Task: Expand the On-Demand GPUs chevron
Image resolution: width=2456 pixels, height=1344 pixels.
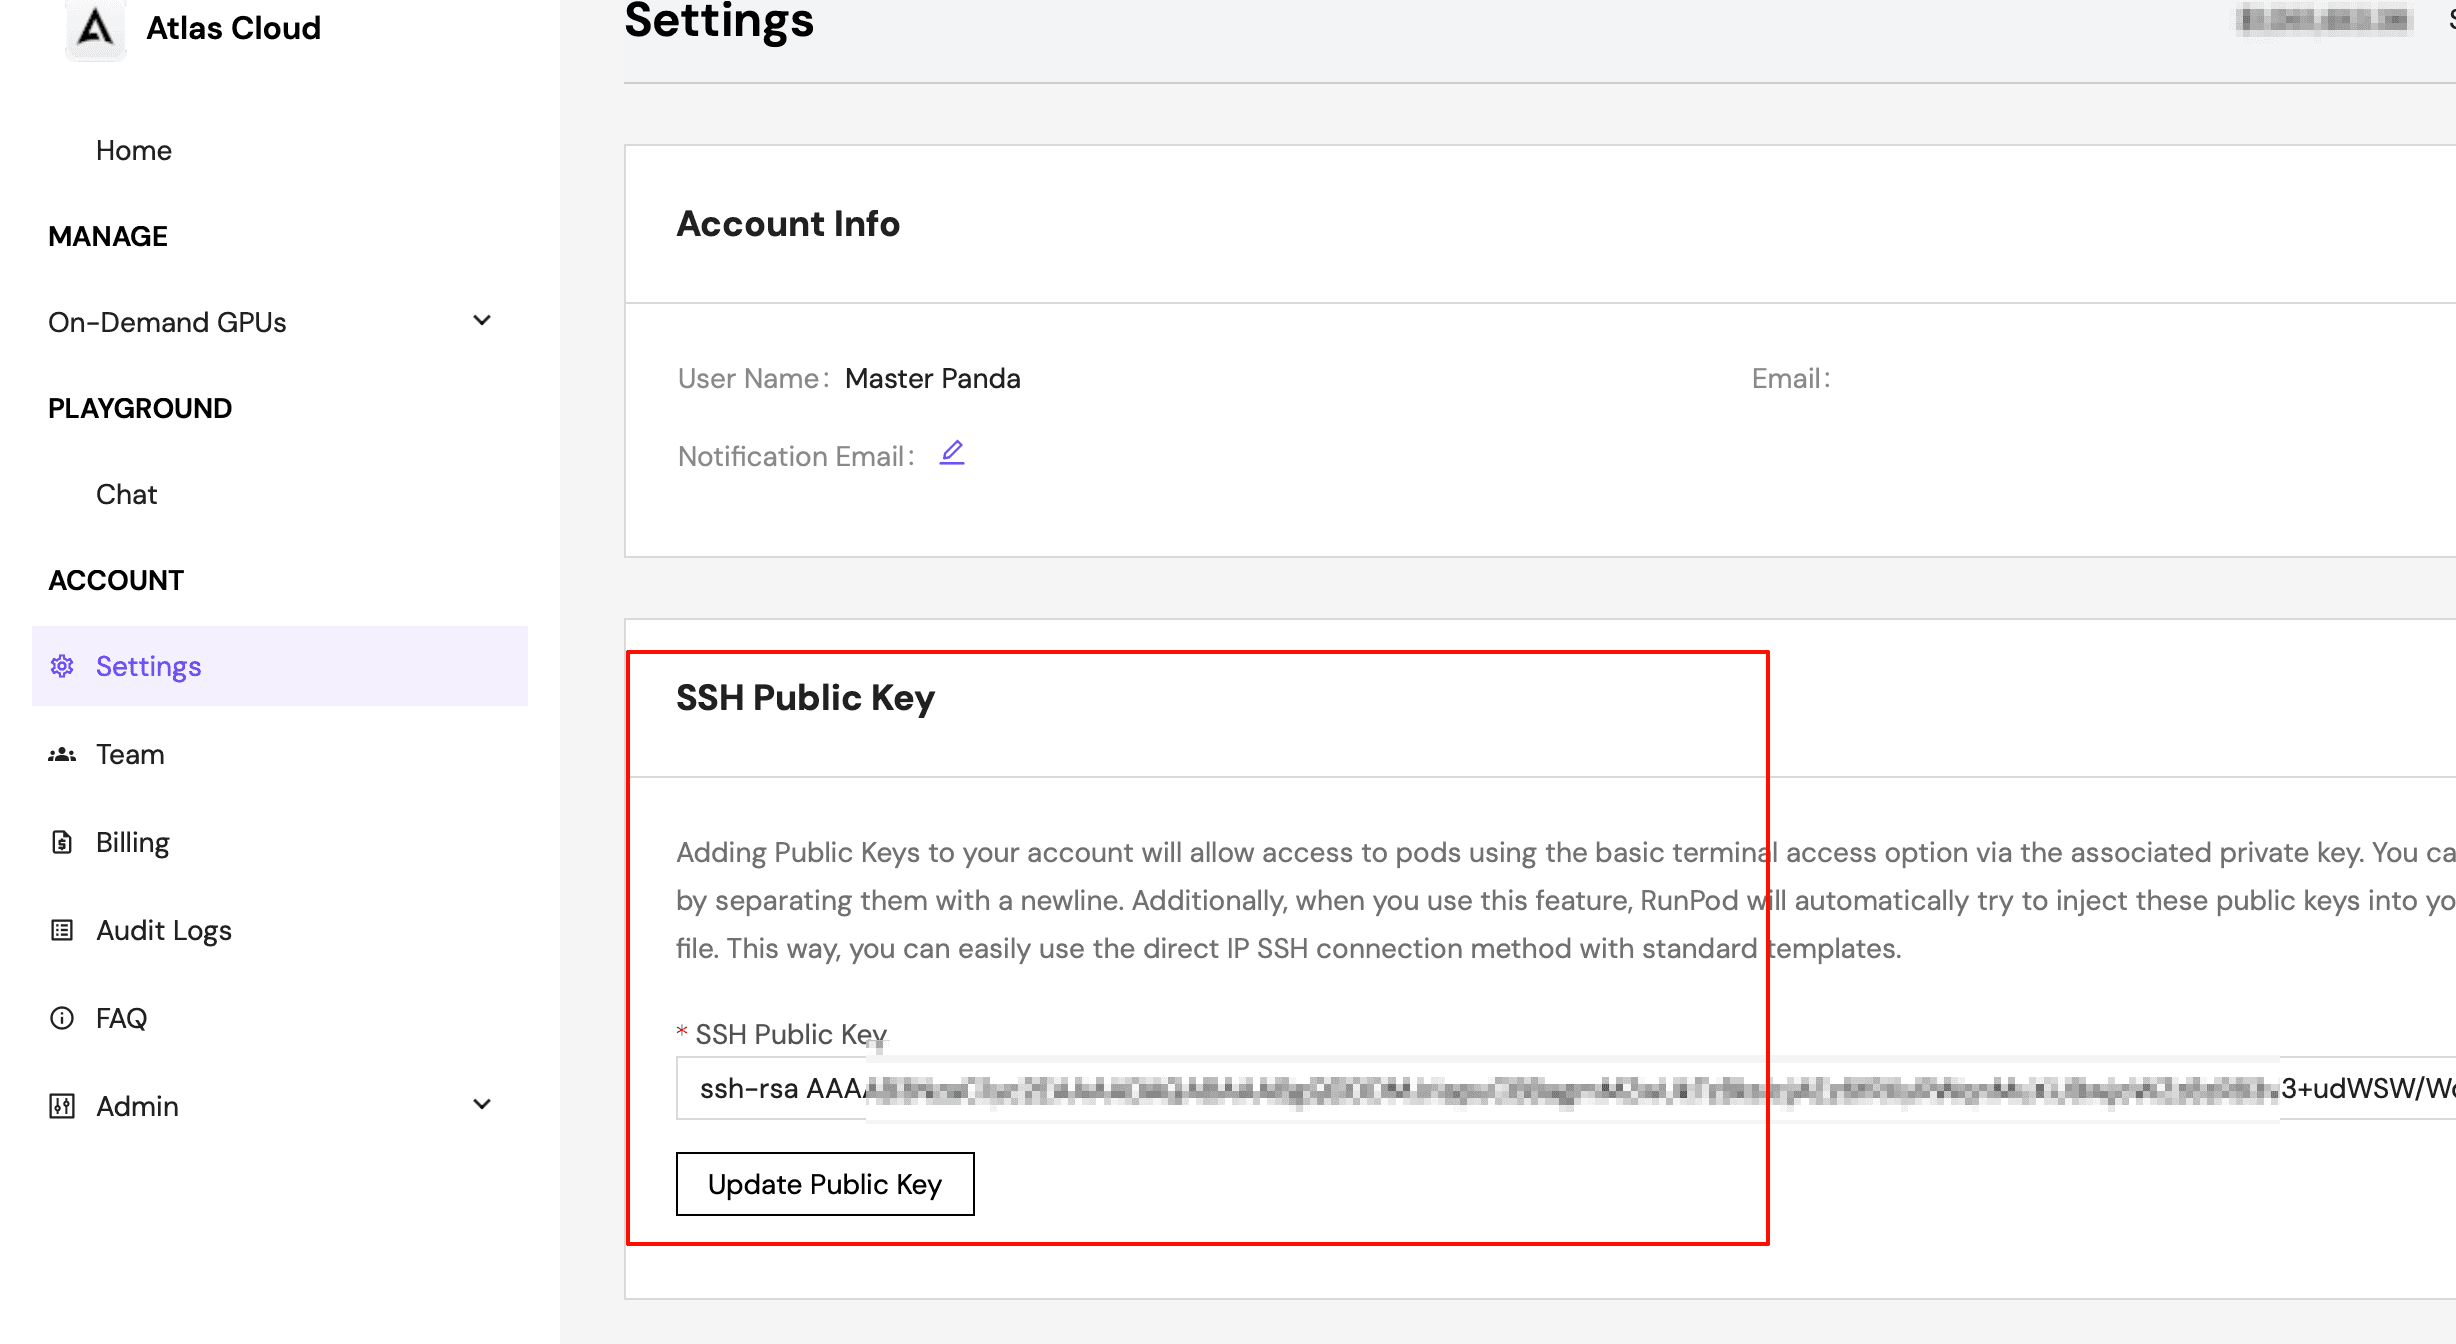Action: pyautogui.click(x=482, y=321)
